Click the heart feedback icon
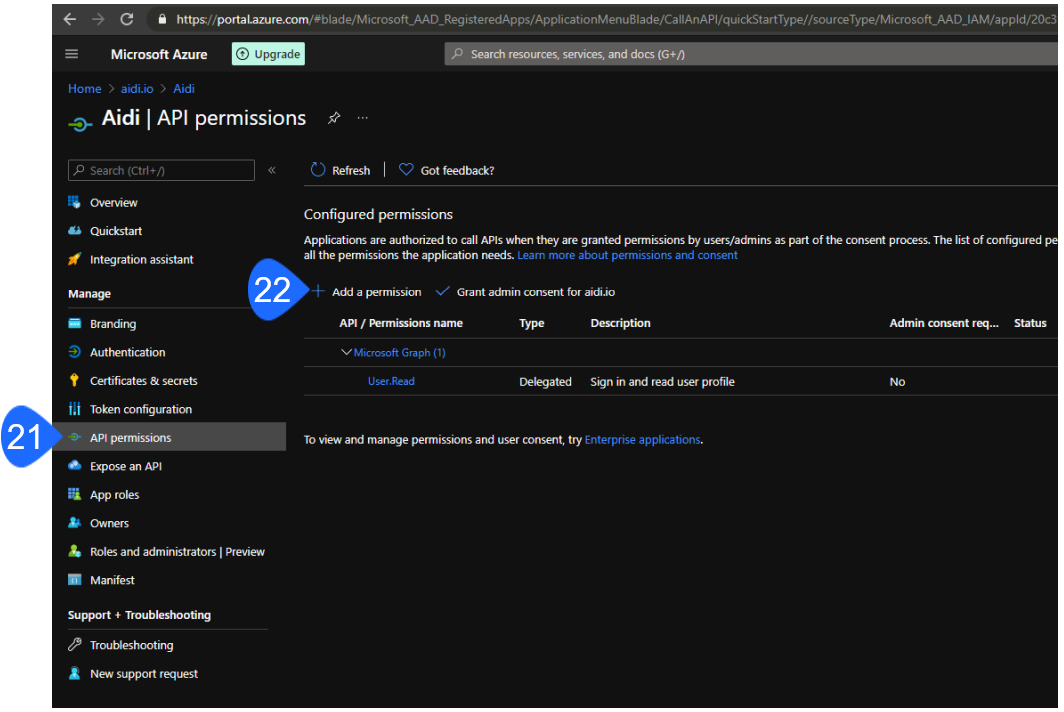This screenshot has height=712, width=1064. click(406, 170)
